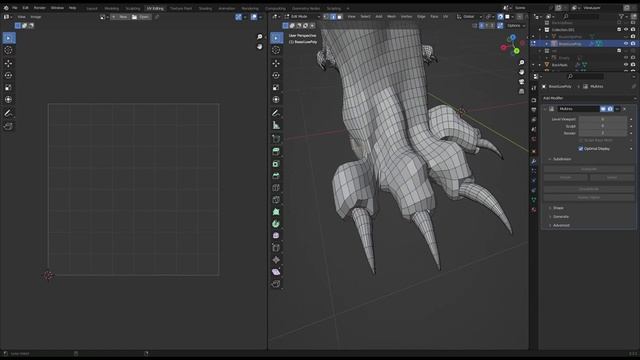The height and width of the screenshot is (360, 640).
Task: Select the Annotate tool in 3D viewport toolbar
Action: [276, 113]
